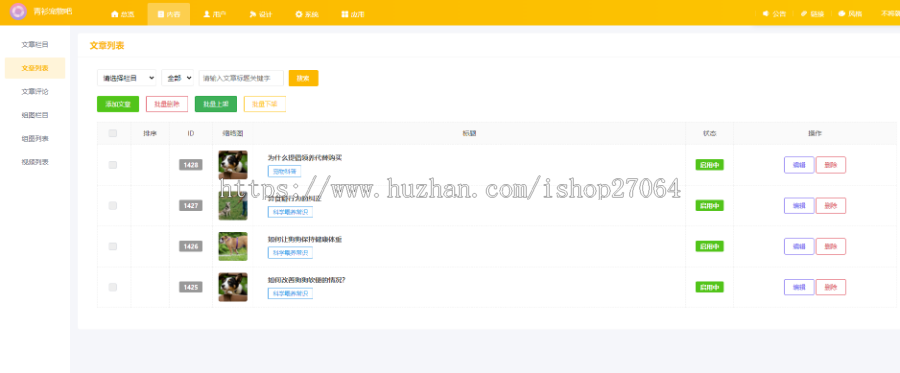
Task: Open the 链接 links item
Action: pos(812,14)
